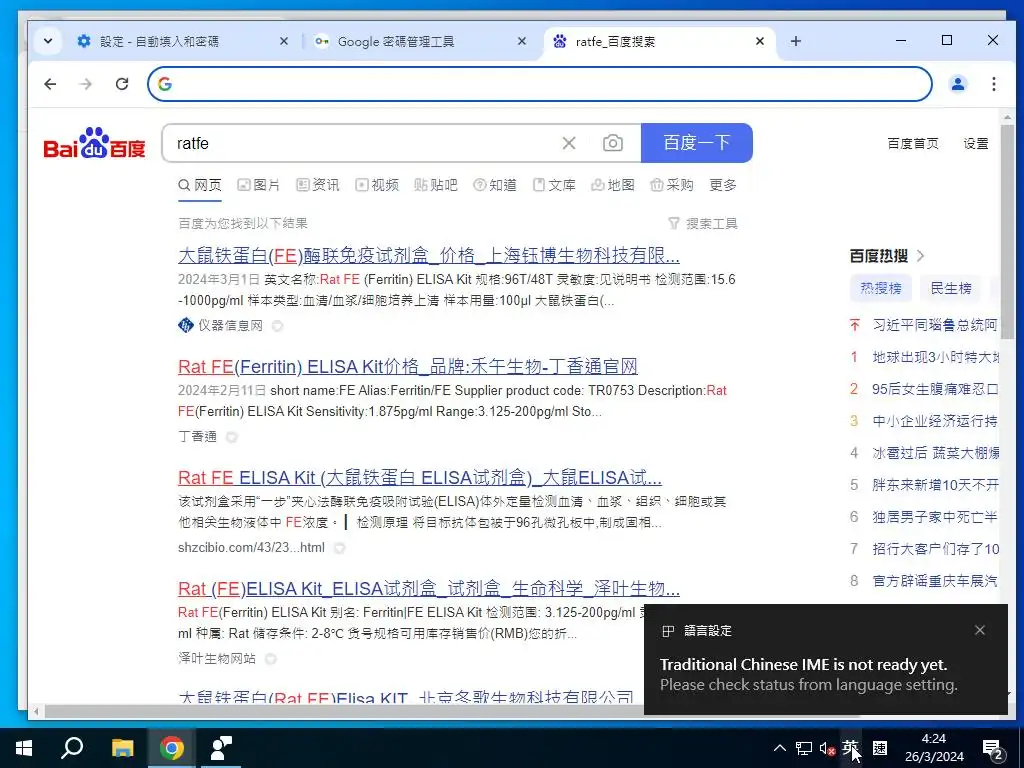Open hot search 胖东来新增10天不开
The image size is (1024, 768).
935,485
